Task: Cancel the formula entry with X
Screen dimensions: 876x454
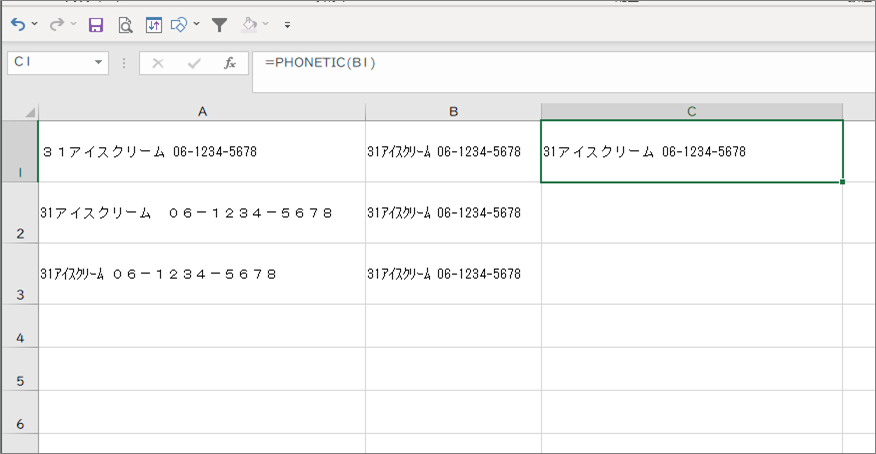Action: [x=158, y=63]
